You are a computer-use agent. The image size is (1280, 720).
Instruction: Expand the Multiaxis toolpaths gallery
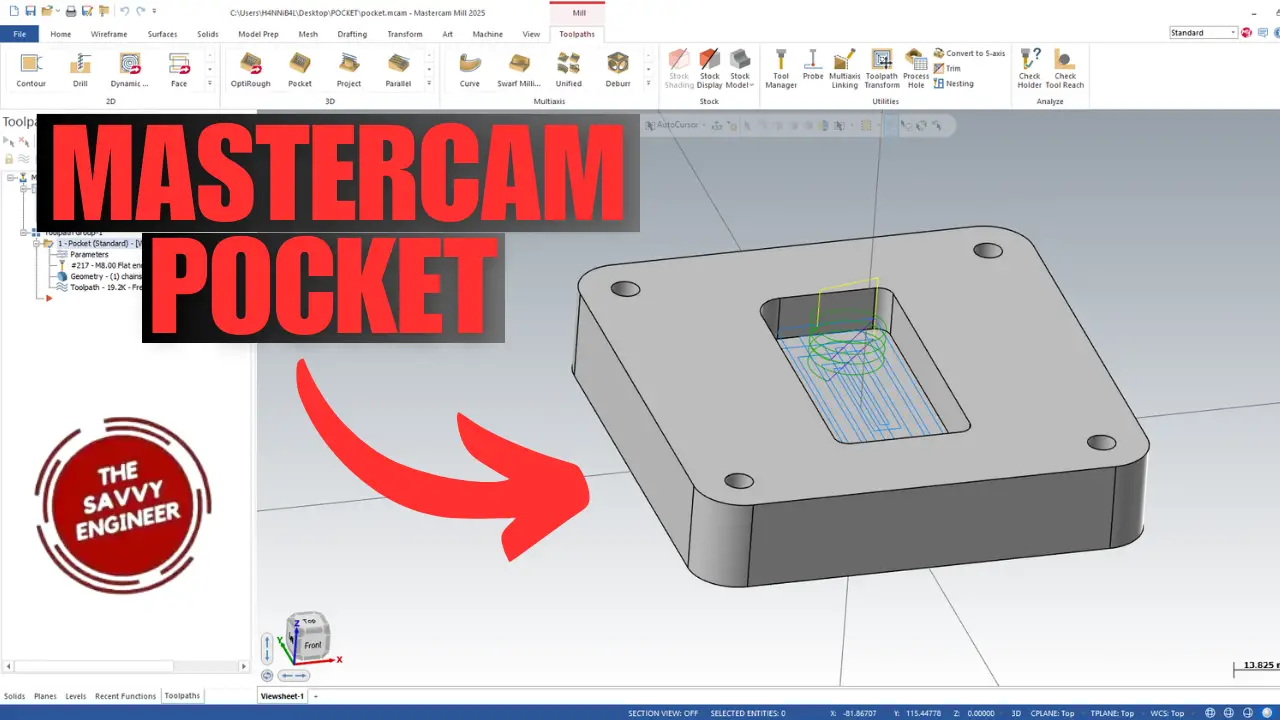pos(648,84)
